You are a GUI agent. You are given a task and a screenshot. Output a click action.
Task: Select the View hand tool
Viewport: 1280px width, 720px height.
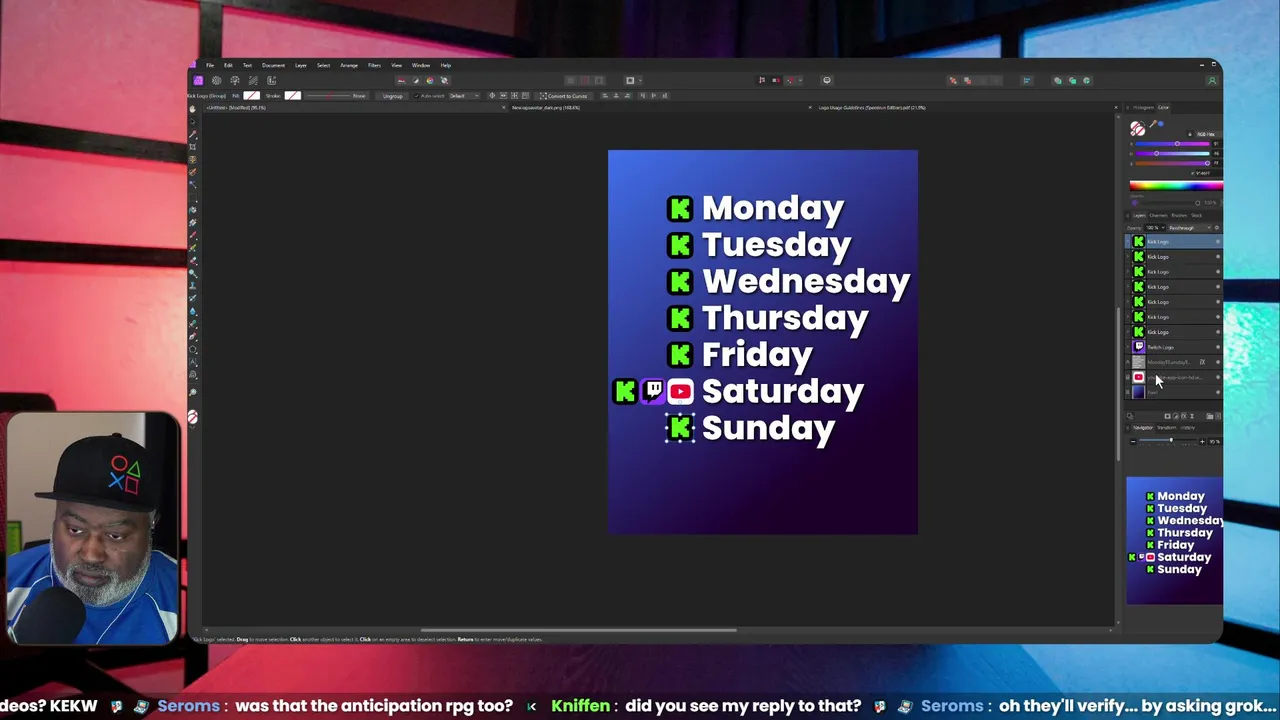point(193,109)
